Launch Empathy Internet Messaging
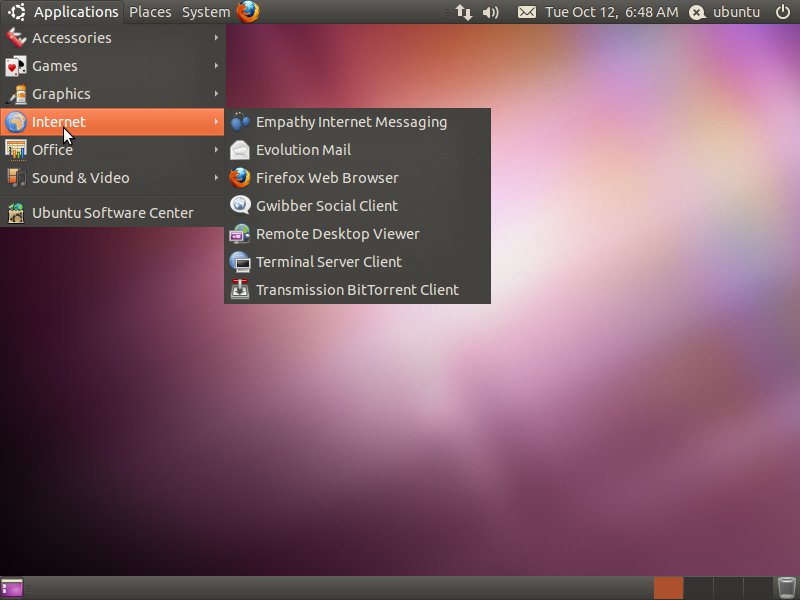The image size is (800, 600). point(358,122)
